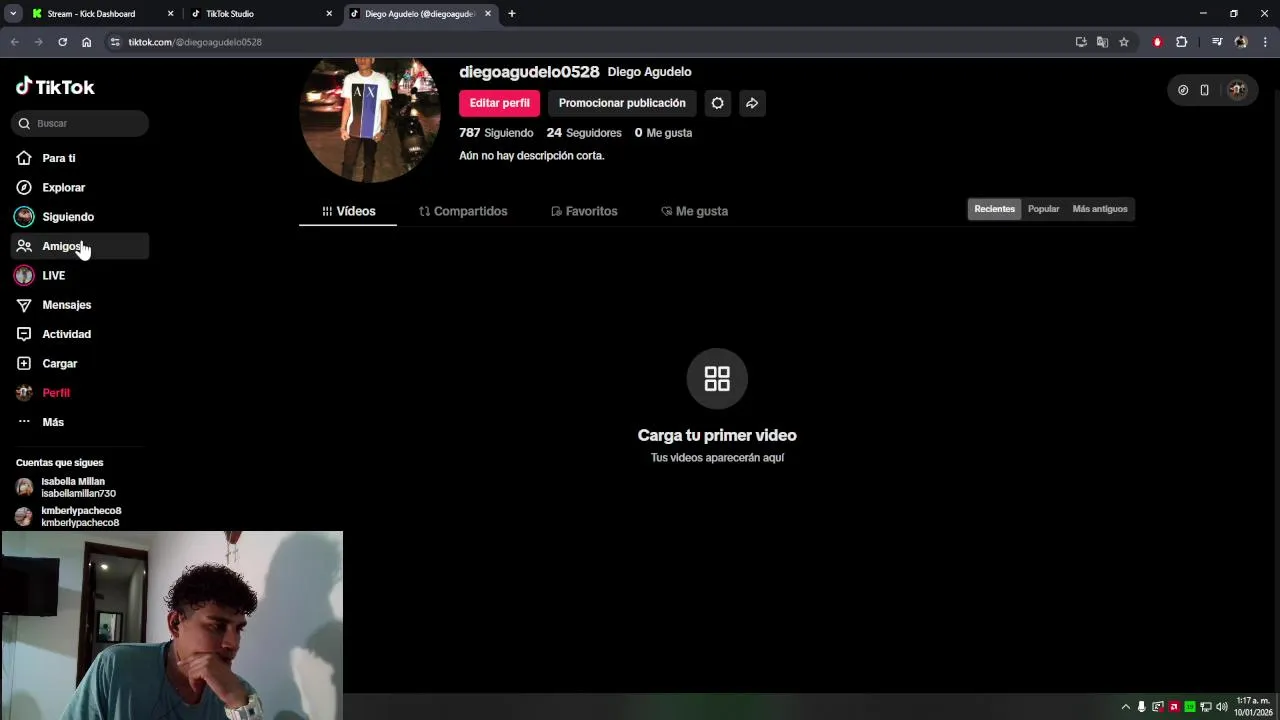The height and width of the screenshot is (720, 1280).
Task: Open the Amigos section
Action: pos(80,246)
